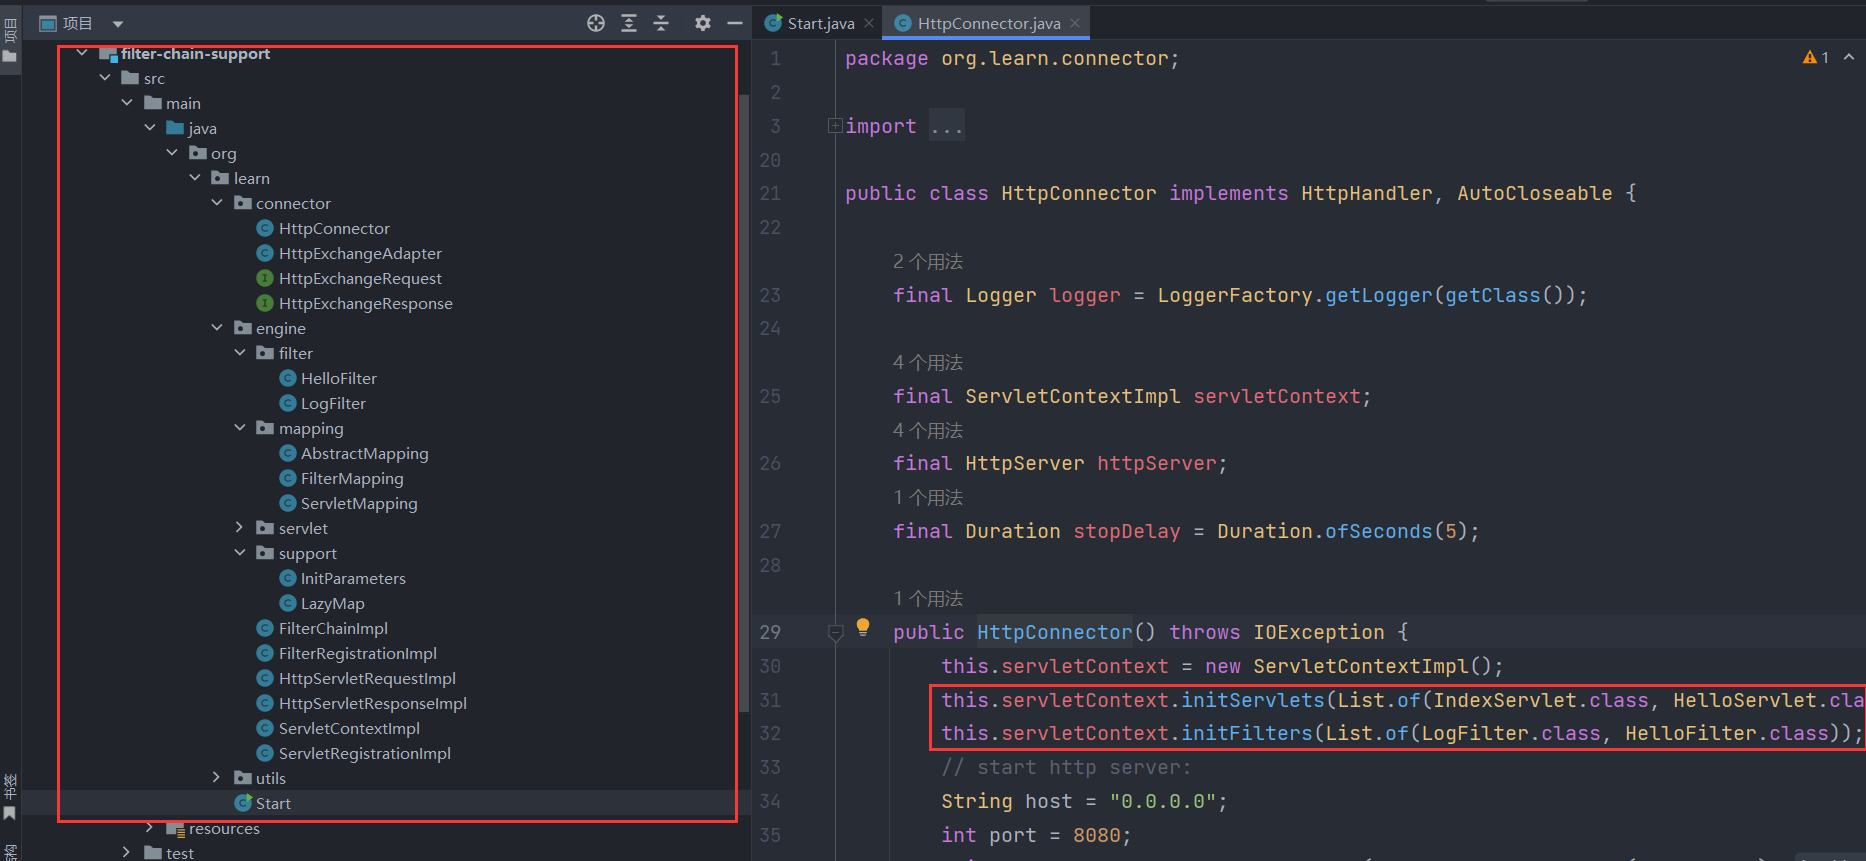
Task: Open the bookmarks tool window icon
Action: pyautogui.click(x=10, y=797)
